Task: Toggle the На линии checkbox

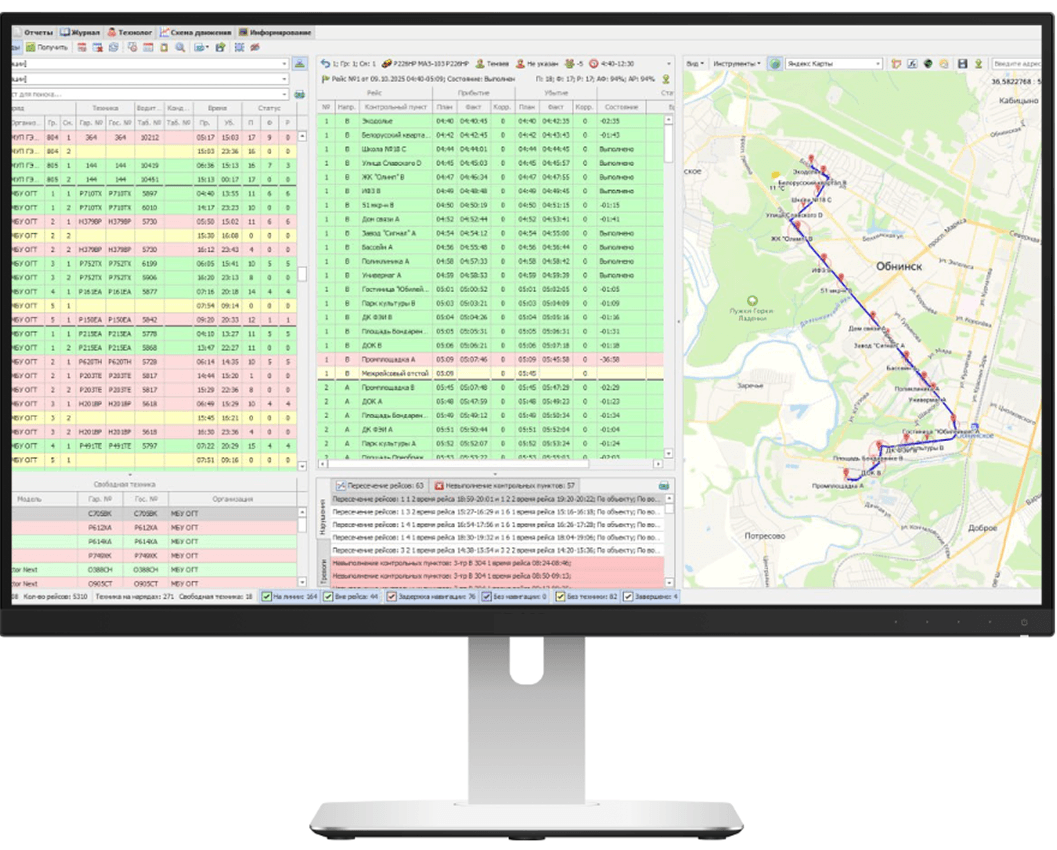Action: 267,597
